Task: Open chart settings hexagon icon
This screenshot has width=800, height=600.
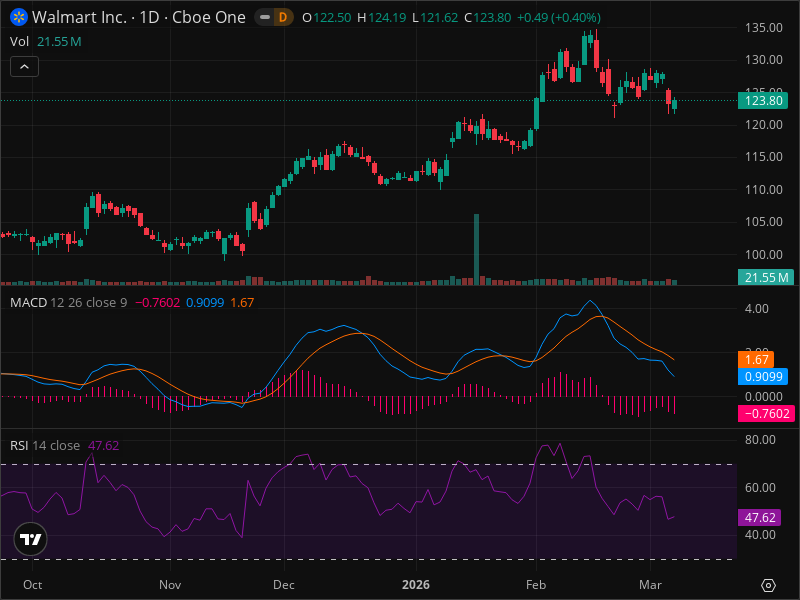Action: 768,585
